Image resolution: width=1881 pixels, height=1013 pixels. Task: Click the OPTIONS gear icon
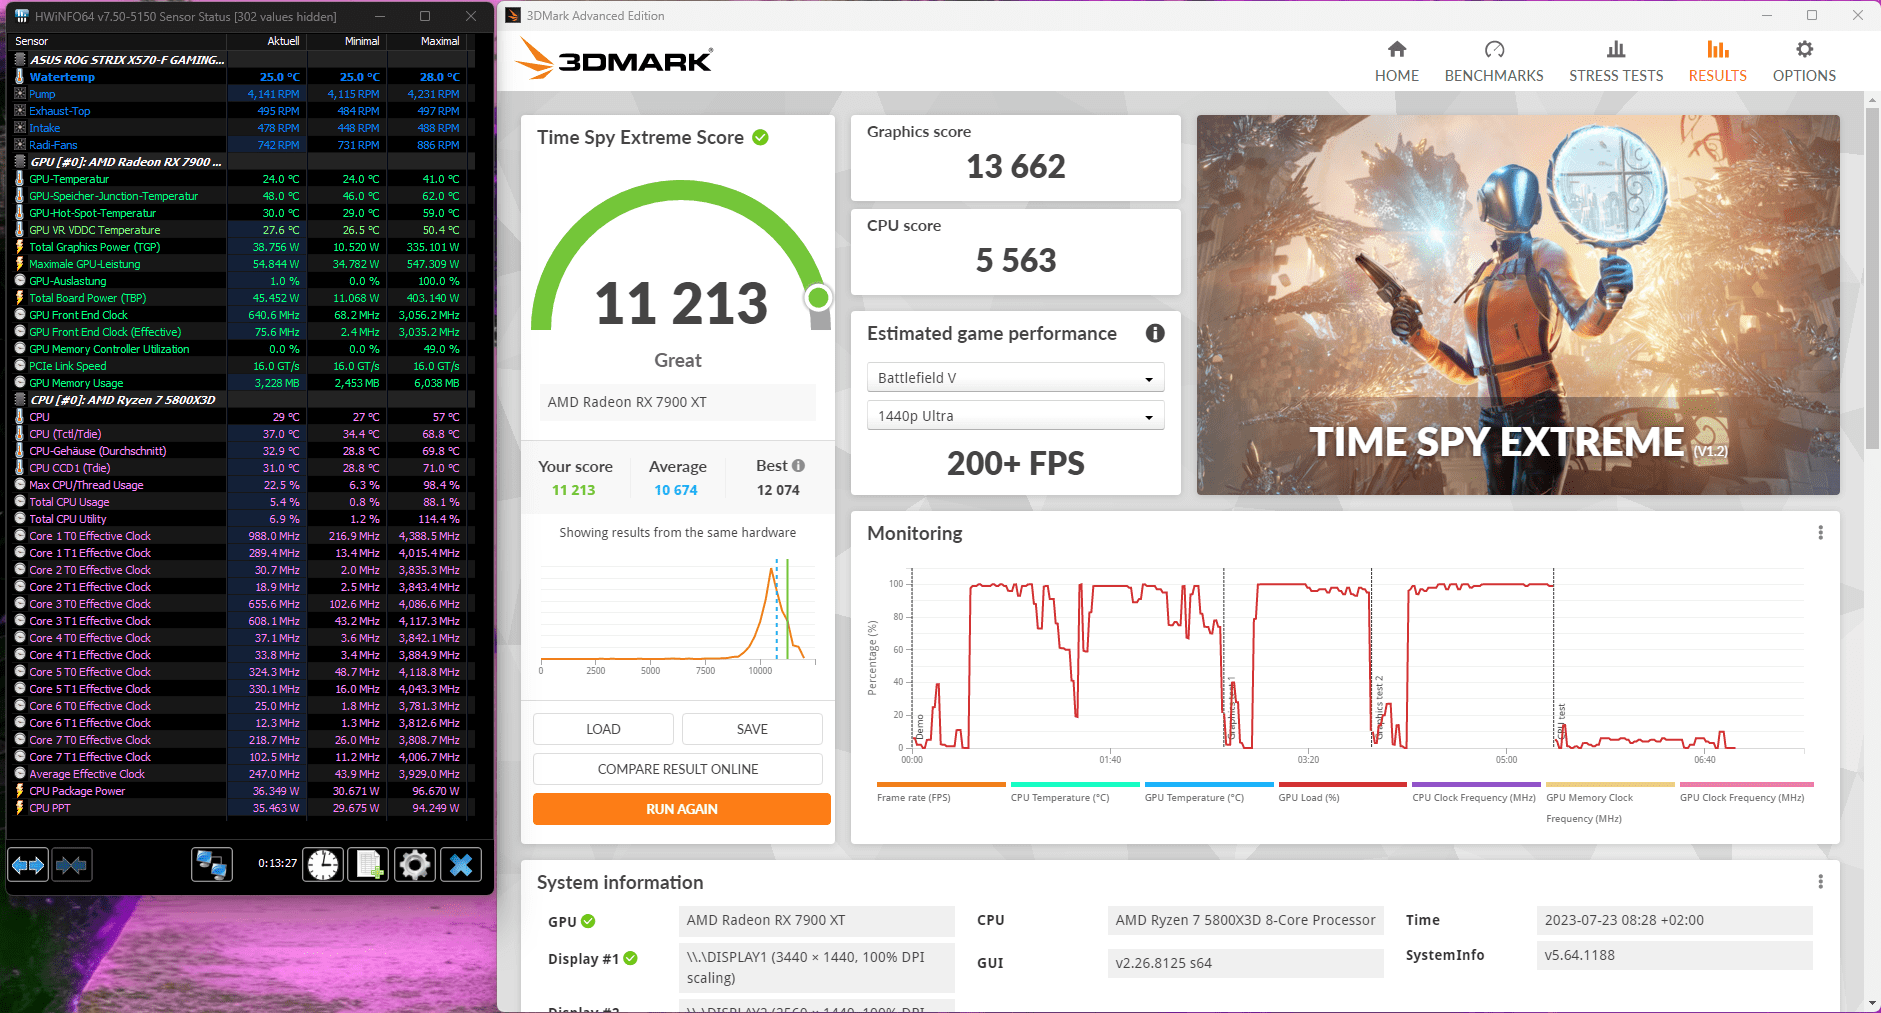click(1804, 49)
